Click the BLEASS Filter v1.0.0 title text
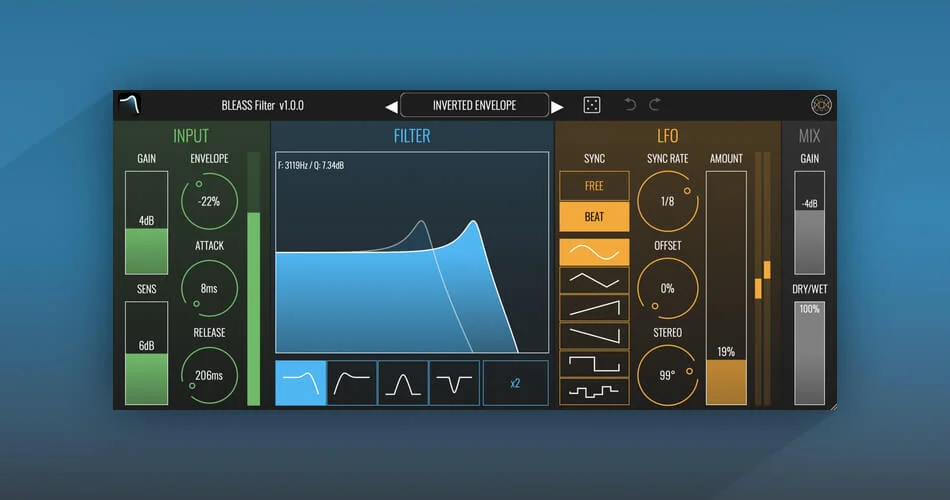The width and height of the screenshot is (950, 500). (x=262, y=105)
